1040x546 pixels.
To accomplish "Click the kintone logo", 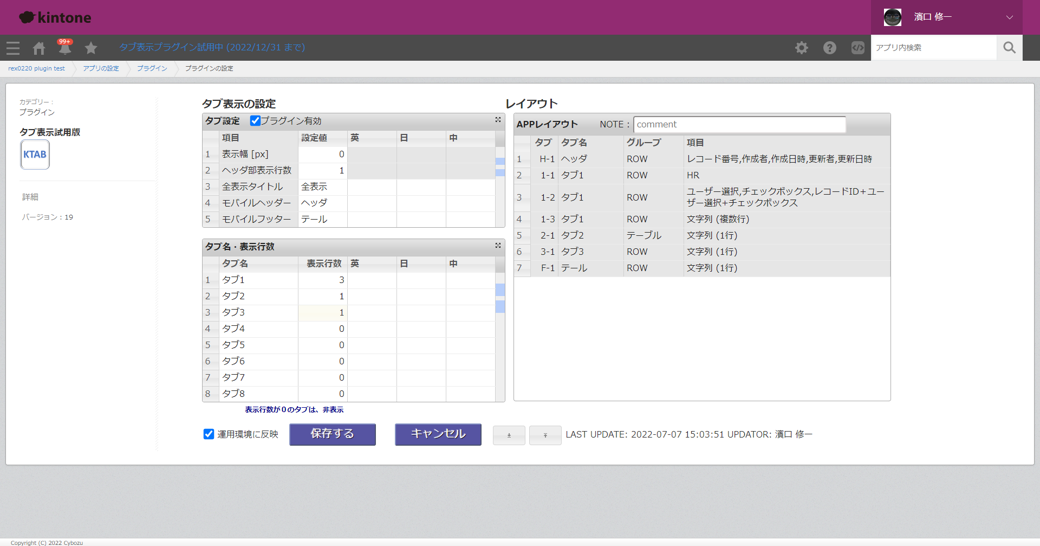I will click(x=55, y=17).
